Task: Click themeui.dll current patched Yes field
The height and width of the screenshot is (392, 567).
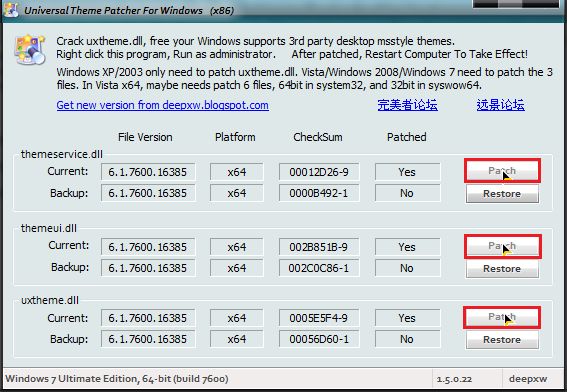Action: tap(408, 247)
